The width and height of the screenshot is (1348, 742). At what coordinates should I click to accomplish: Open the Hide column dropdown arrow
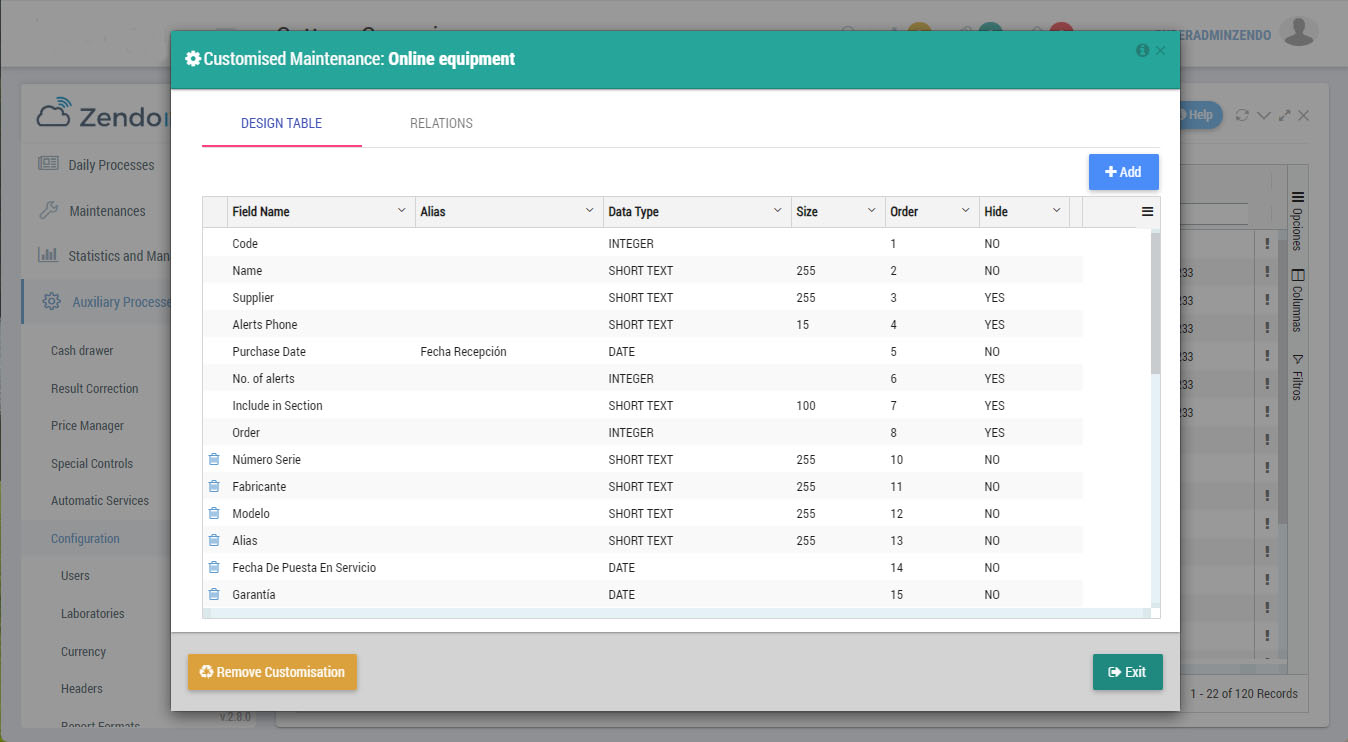pyautogui.click(x=1056, y=211)
